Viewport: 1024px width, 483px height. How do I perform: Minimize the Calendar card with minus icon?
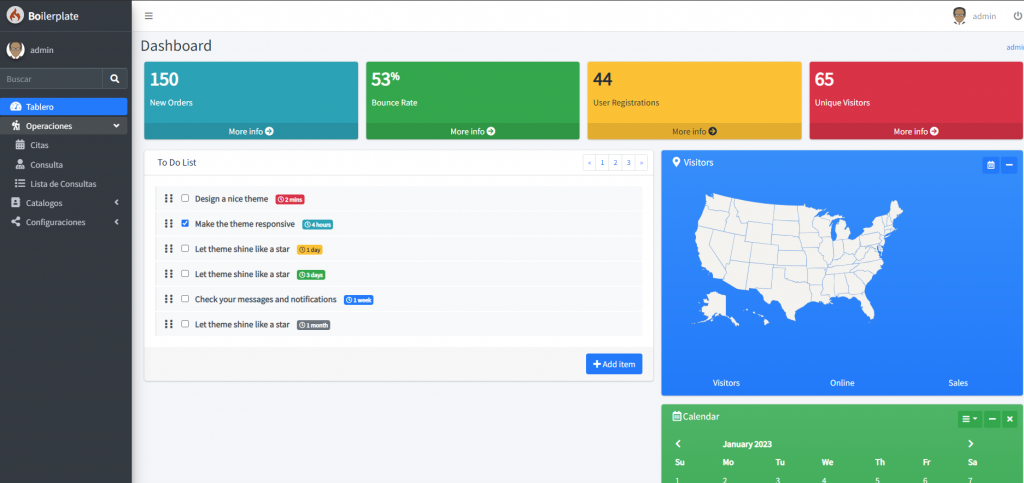coord(991,419)
